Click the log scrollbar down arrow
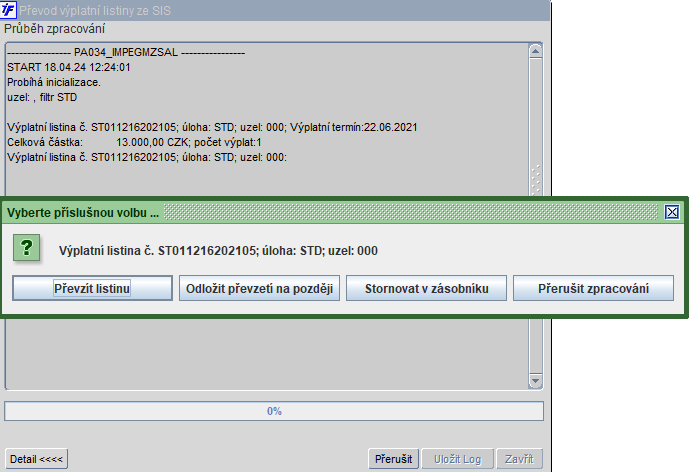The image size is (691, 472). click(x=535, y=381)
